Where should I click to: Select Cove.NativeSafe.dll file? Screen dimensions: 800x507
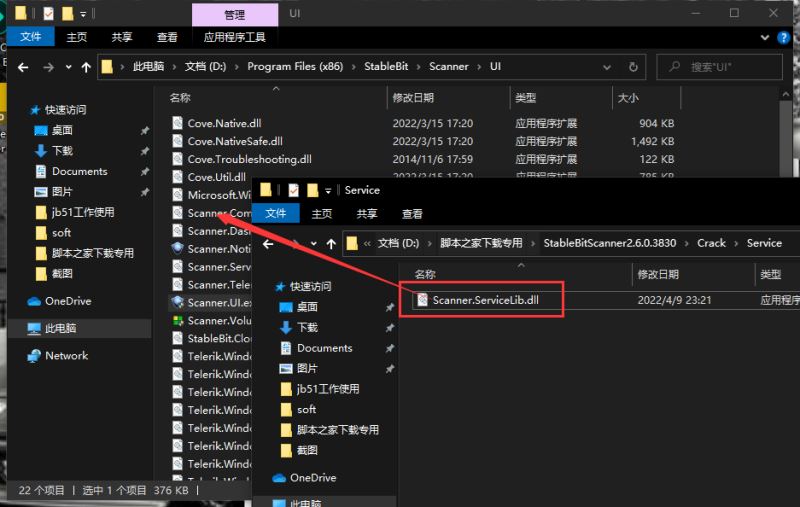[x=235, y=141]
